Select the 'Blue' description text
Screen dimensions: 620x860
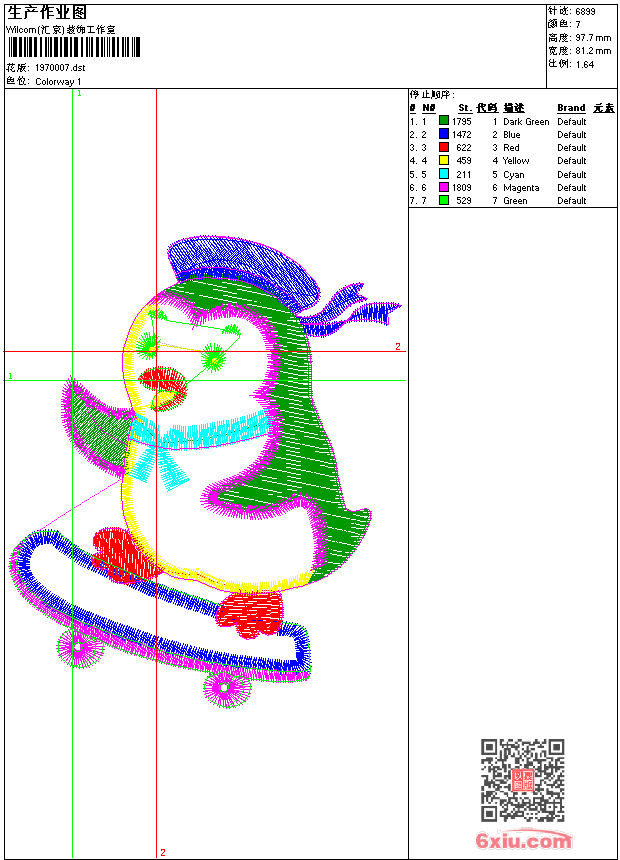point(511,134)
